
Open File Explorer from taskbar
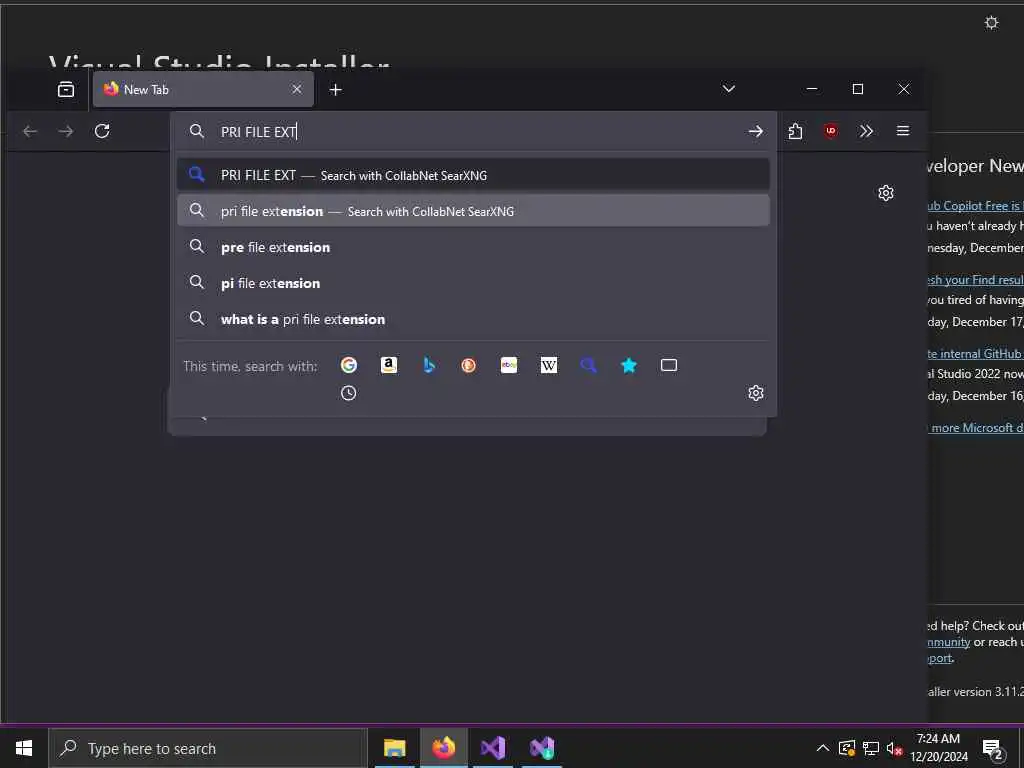tap(394, 748)
